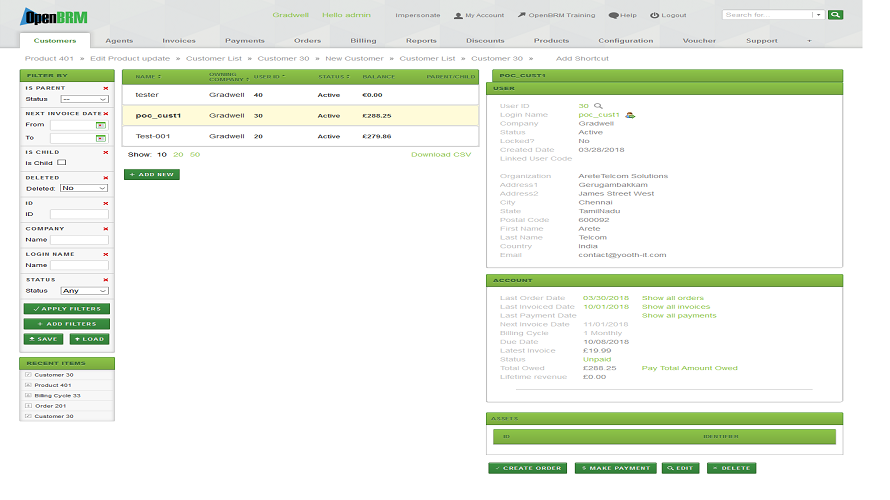Click Add Shortcut in breadcrumb bar
Viewport: 890px width, 500px height.
(x=582, y=58)
